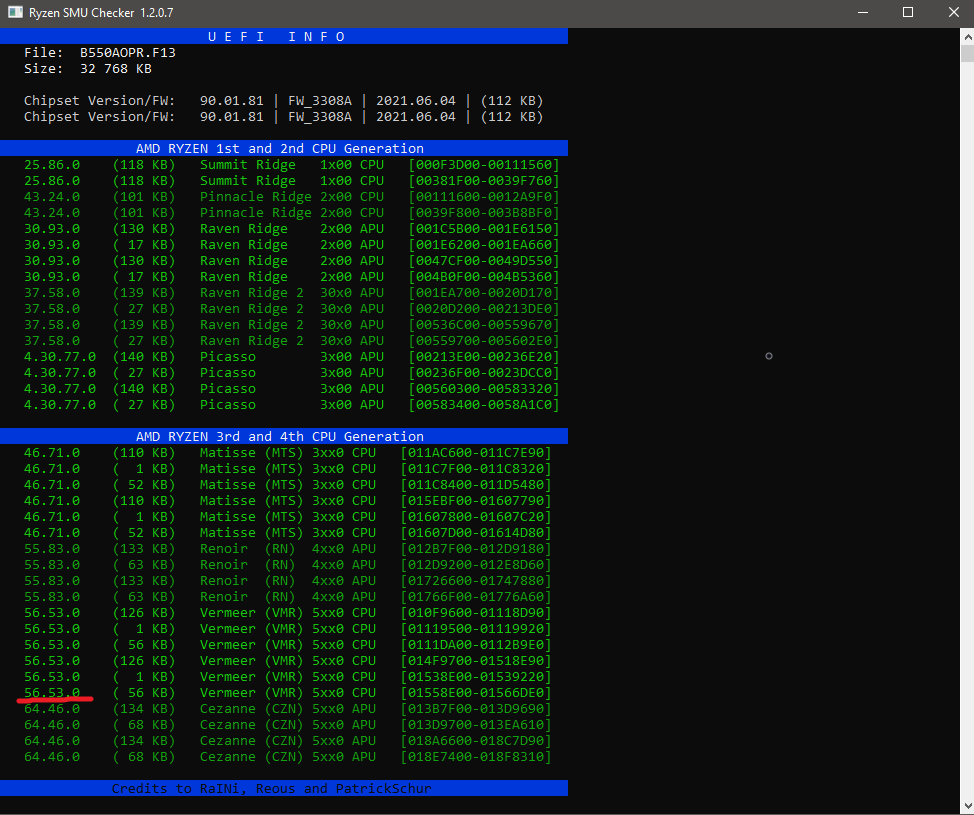Click address range [001C5B00-001E6150]
This screenshot has height=815, width=974.
(x=484, y=229)
